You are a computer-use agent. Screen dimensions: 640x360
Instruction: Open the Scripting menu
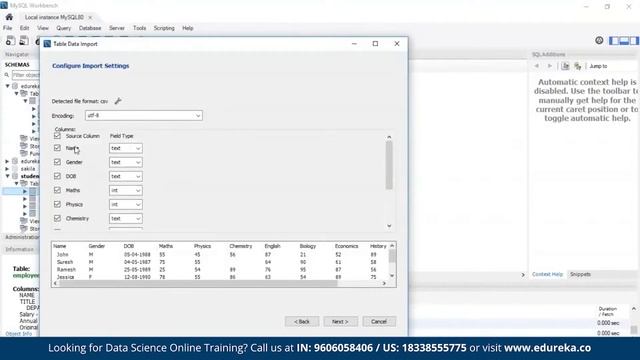point(164,28)
